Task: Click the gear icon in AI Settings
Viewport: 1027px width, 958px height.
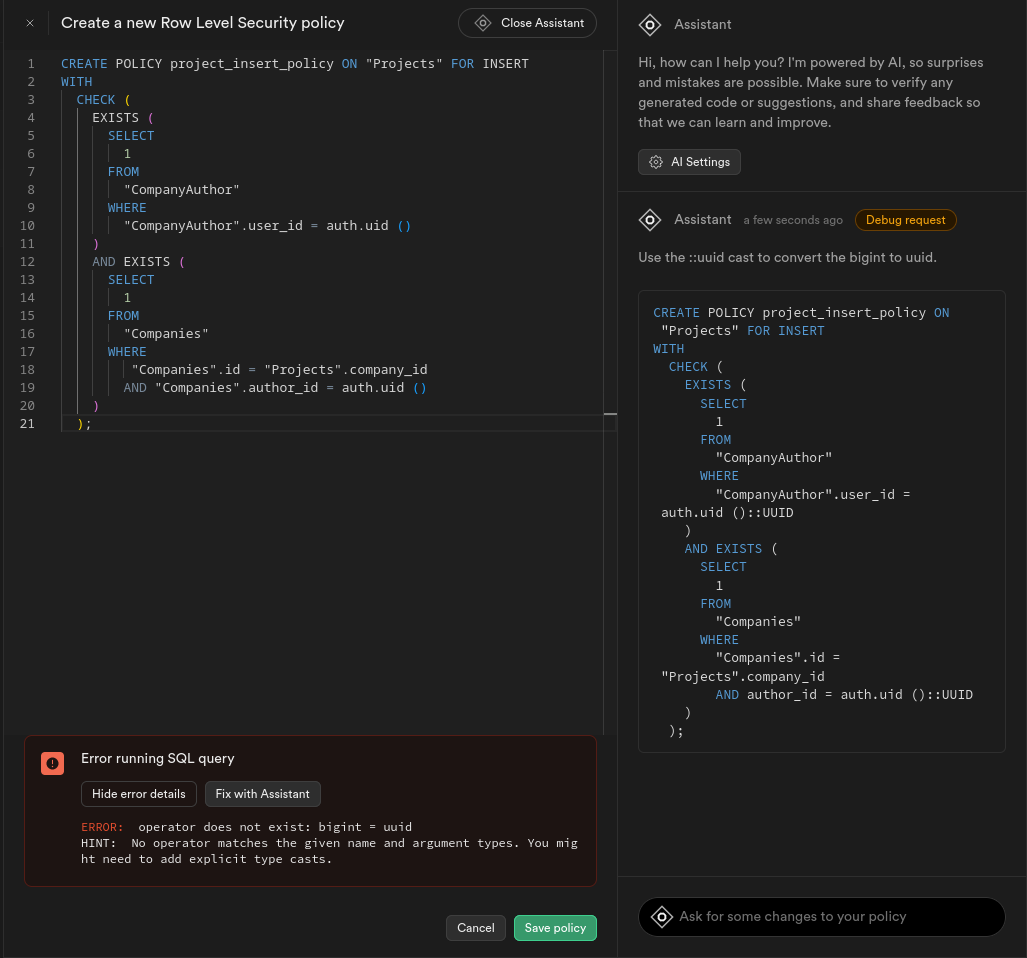Action: pyautogui.click(x=656, y=162)
